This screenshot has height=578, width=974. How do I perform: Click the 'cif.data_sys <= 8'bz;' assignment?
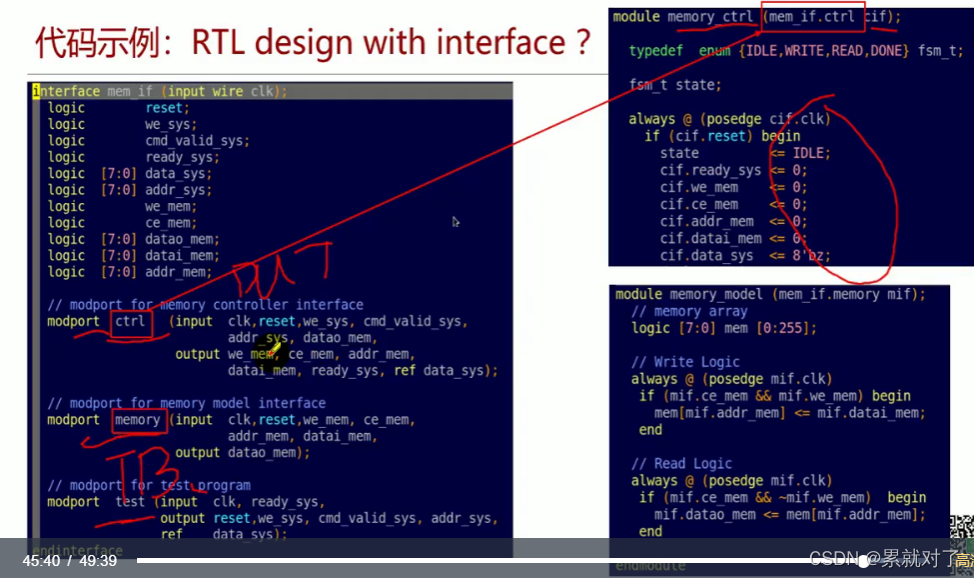(x=745, y=255)
